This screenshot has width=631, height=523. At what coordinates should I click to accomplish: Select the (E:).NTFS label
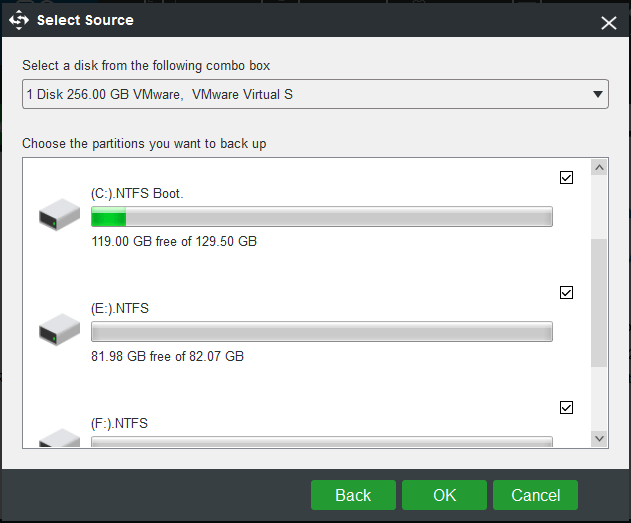[x=120, y=309]
